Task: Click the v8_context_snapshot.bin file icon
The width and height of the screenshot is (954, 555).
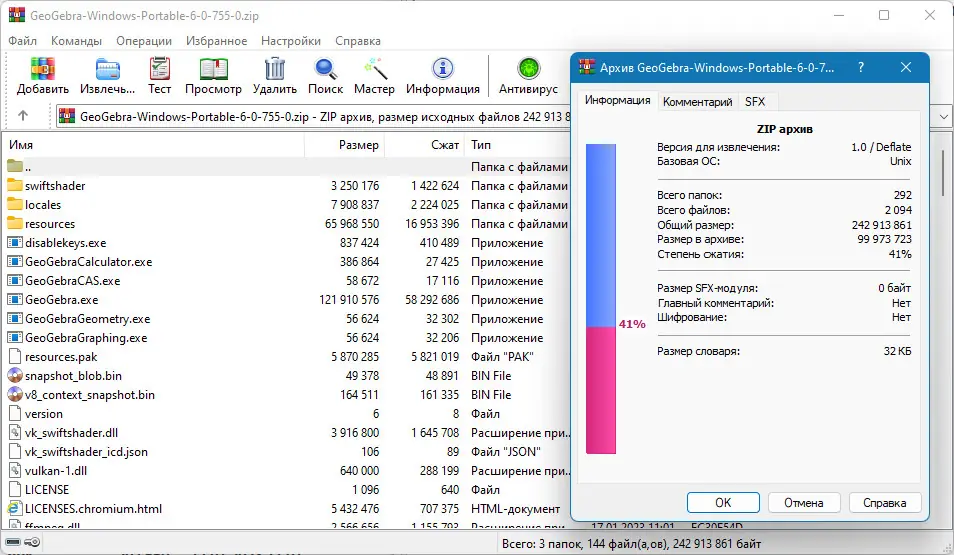Action: click(x=15, y=394)
